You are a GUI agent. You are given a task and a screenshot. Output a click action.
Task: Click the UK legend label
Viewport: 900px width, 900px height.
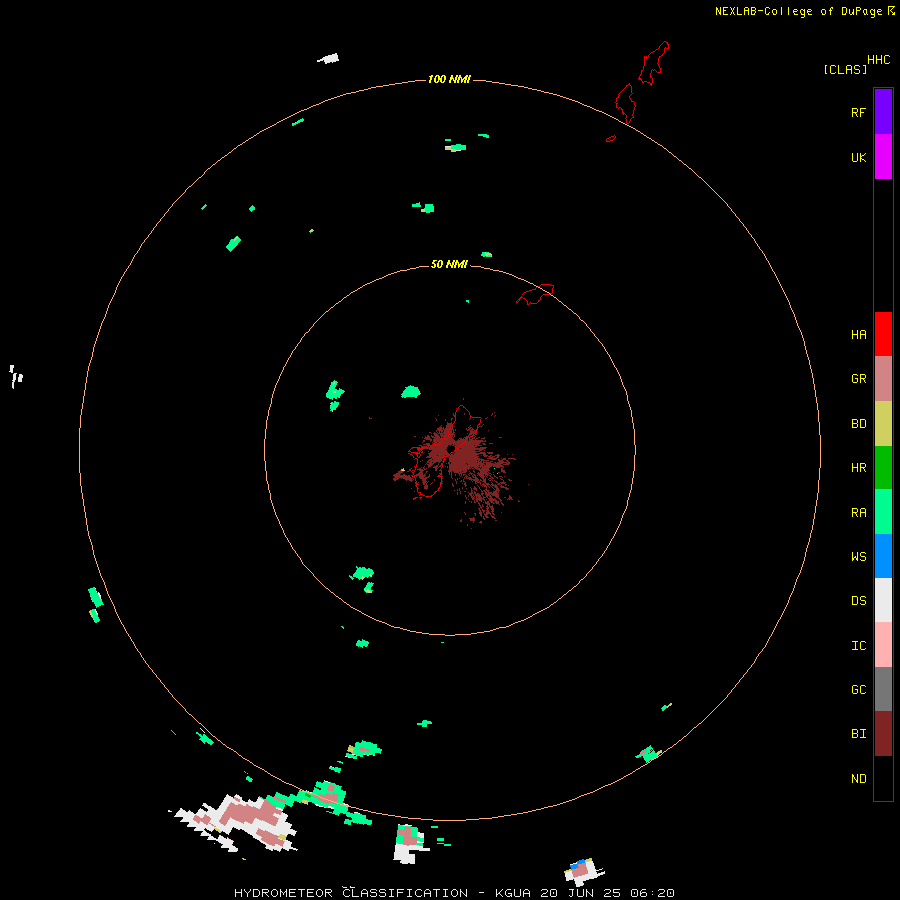pos(858,157)
